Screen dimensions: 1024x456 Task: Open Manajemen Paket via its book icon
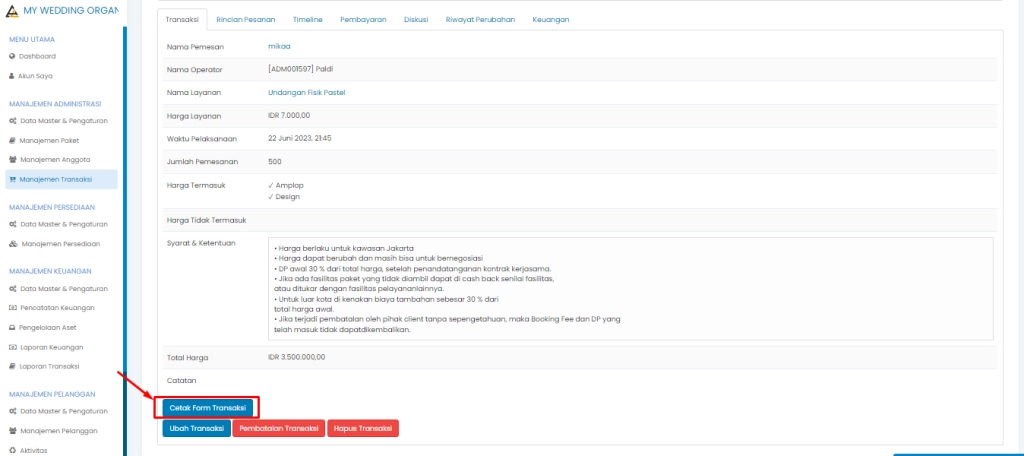click(12, 141)
